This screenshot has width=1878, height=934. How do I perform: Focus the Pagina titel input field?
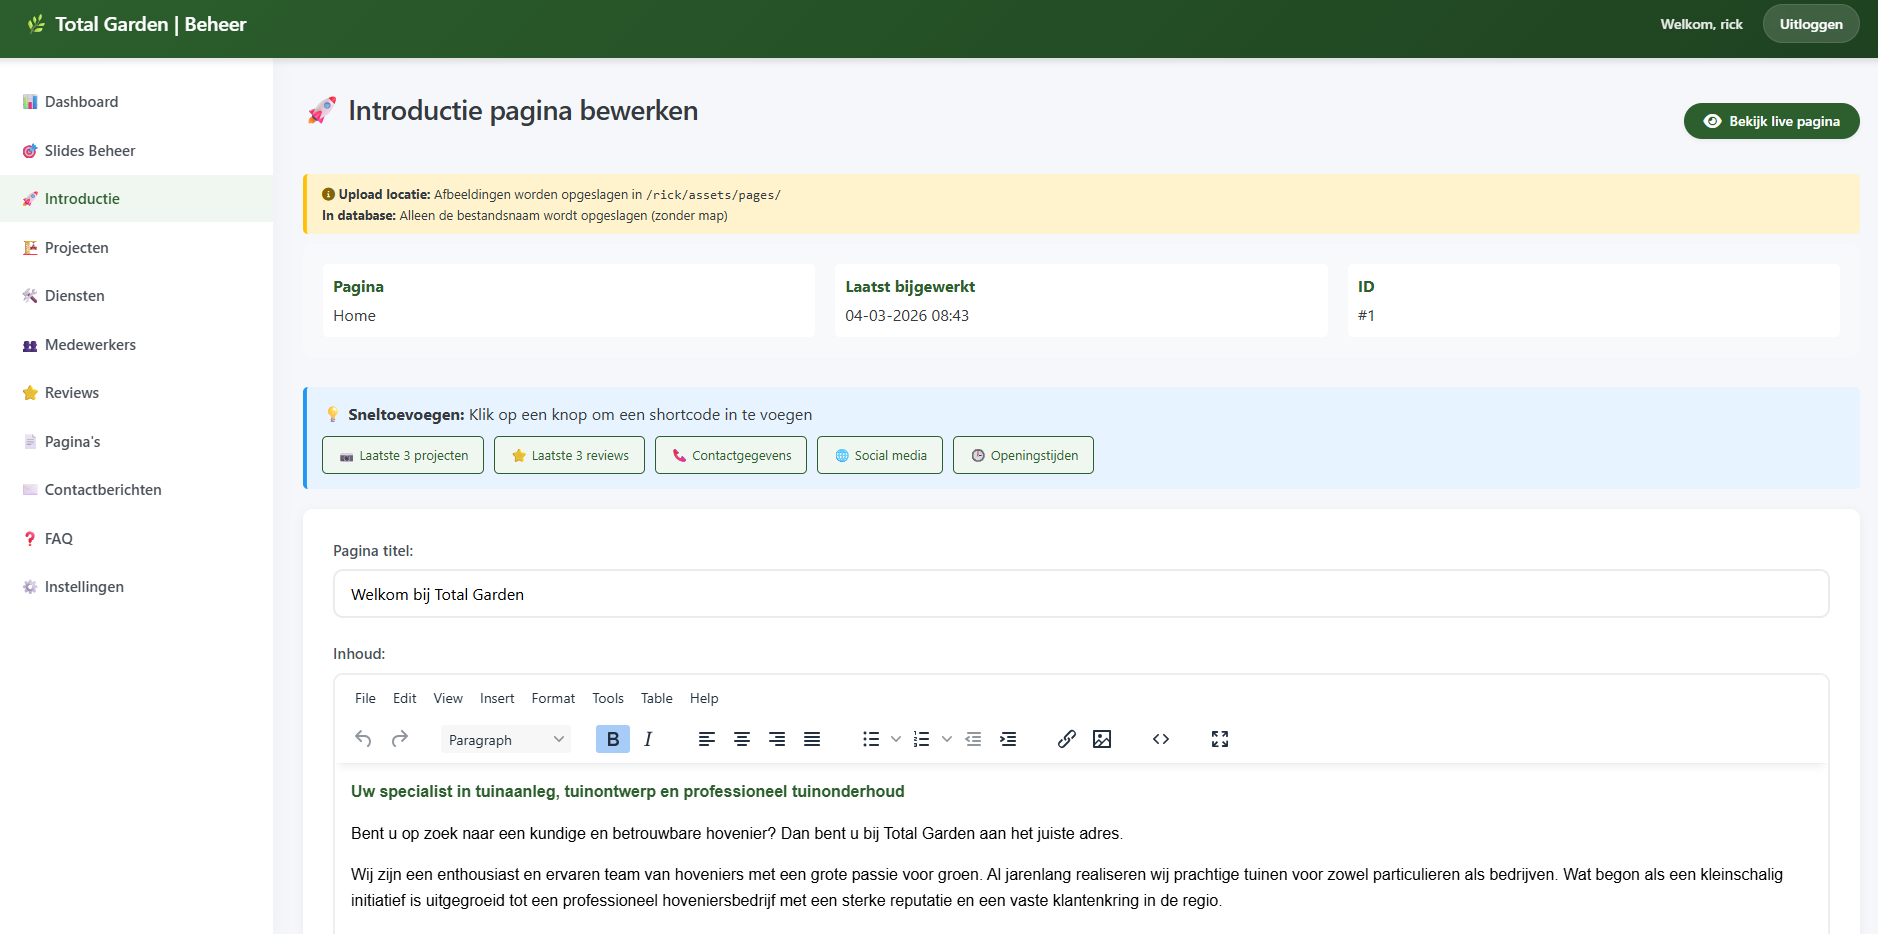[x=1081, y=594]
